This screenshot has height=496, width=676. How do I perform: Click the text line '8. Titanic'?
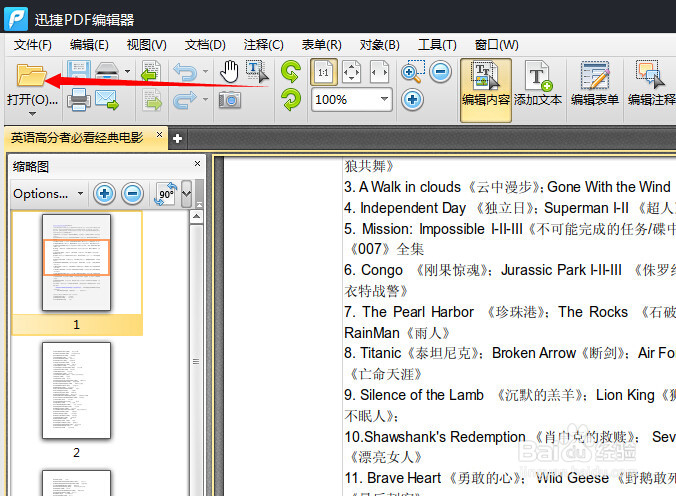[x=372, y=353]
